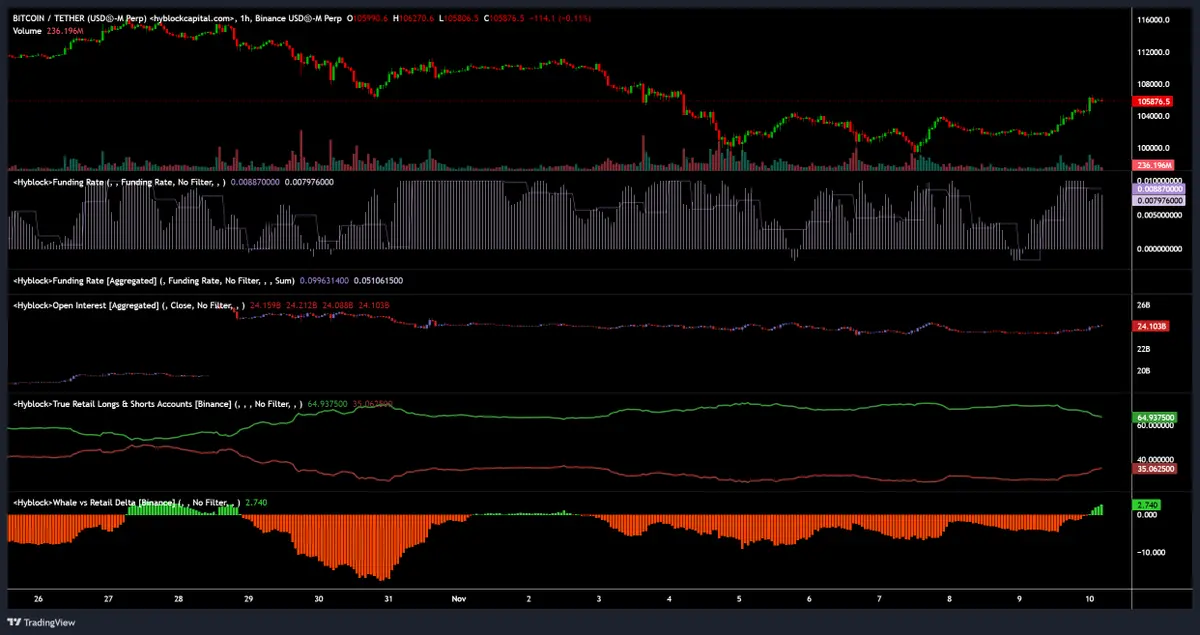The image size is (1200, 635).
Task: Click the 0.005000000 funding axis label
Action: pyautogui.click(x=1160, y=214)
